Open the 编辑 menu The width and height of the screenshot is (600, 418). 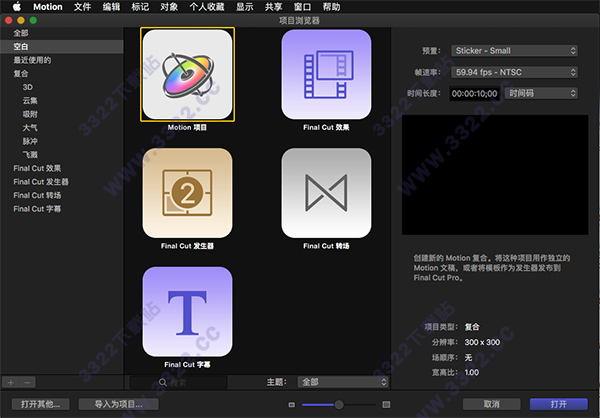coord(111,7)
